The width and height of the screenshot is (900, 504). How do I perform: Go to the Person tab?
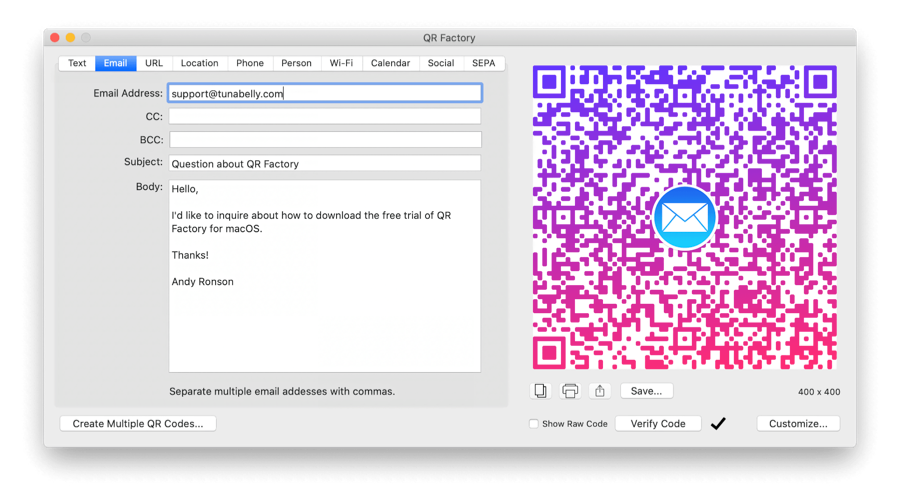click(x=297, y=63)
